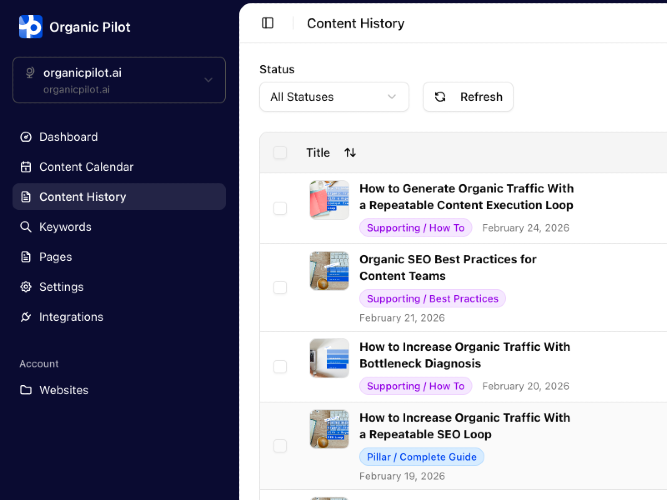The height and width of the screenshot is (500, 667).
Task: Select Content History in the sidebar
Action: point(83,197)
